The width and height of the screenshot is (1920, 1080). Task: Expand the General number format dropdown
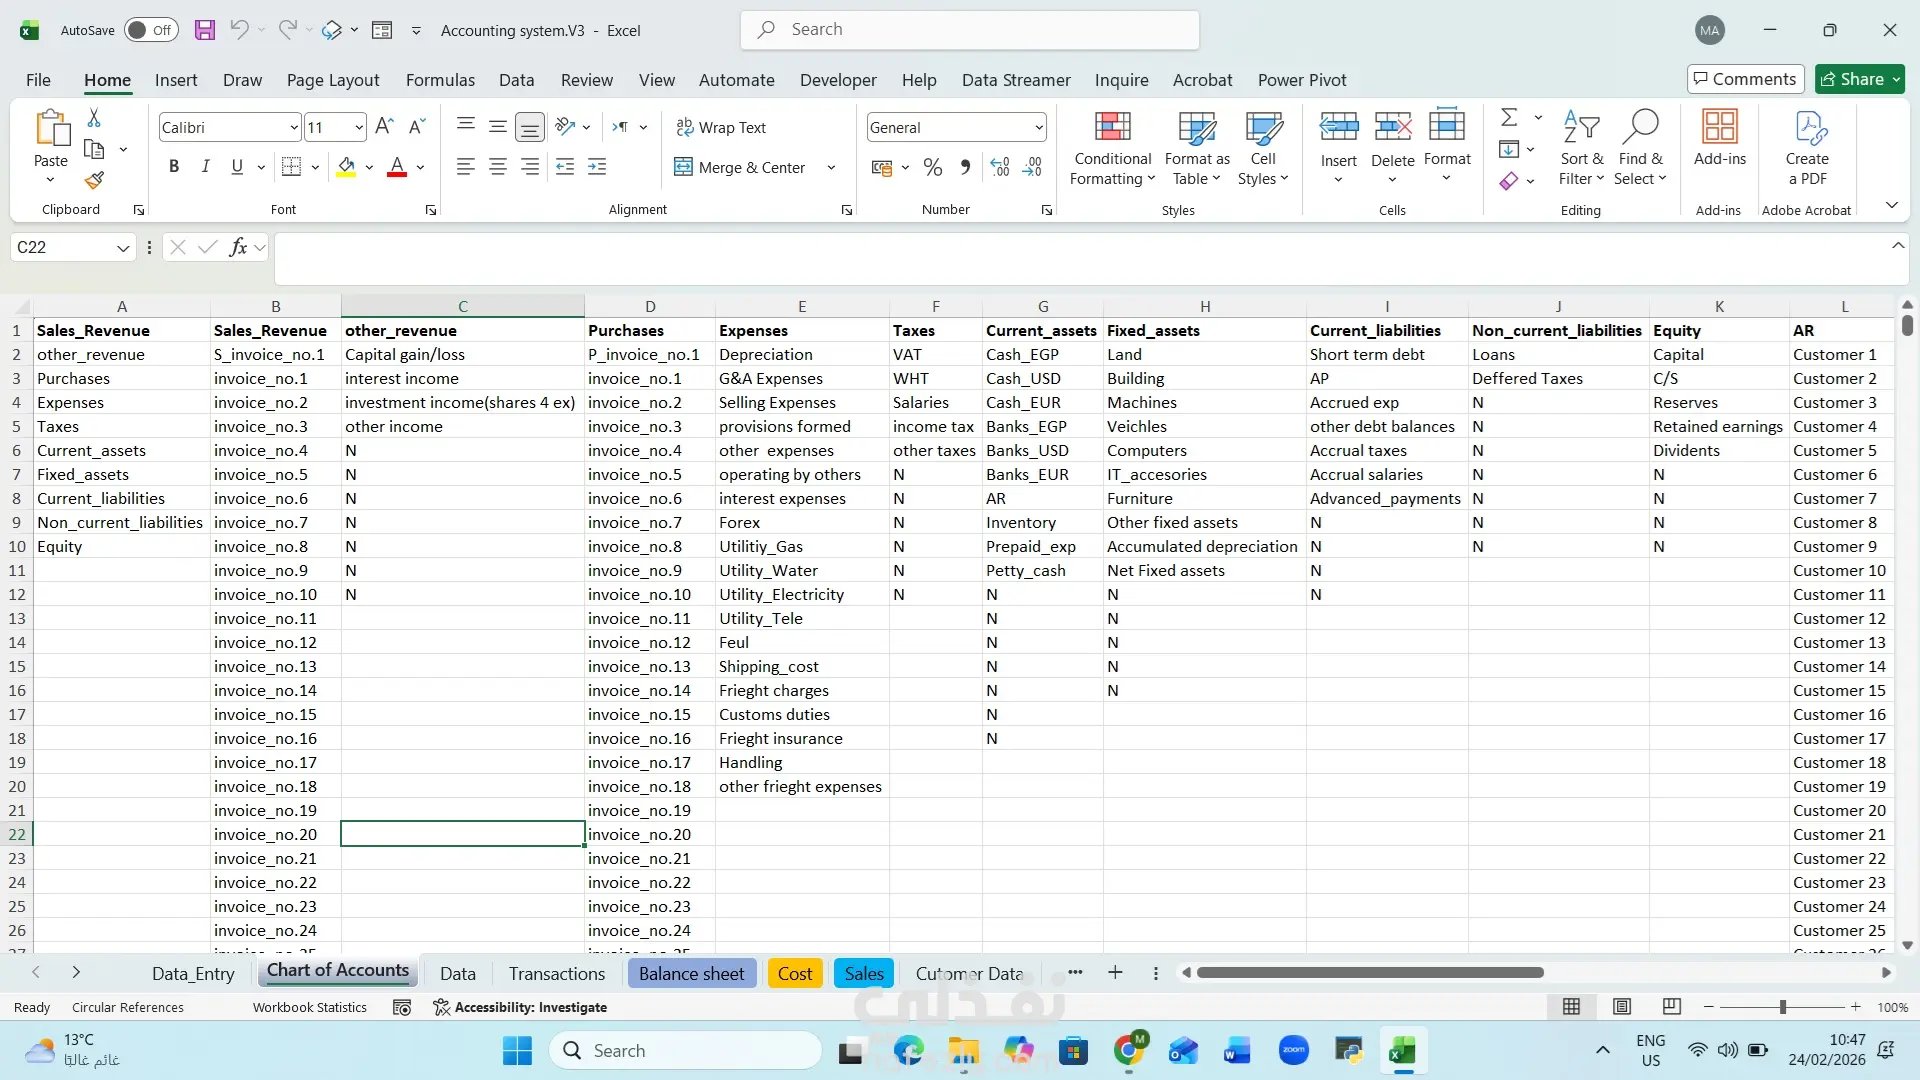click(x=1039, y=127)
